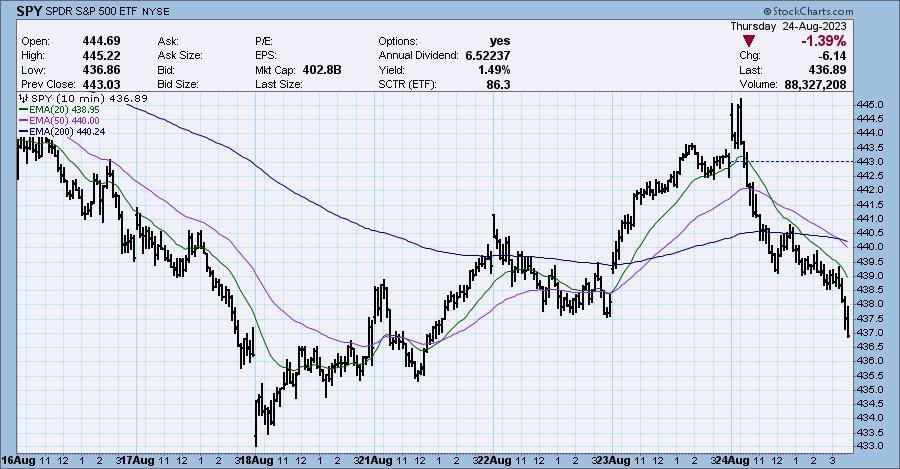This screenshot has width=900, height=469.
Task: Click the 16Aug date on the time axis
Action: [18, 460]
